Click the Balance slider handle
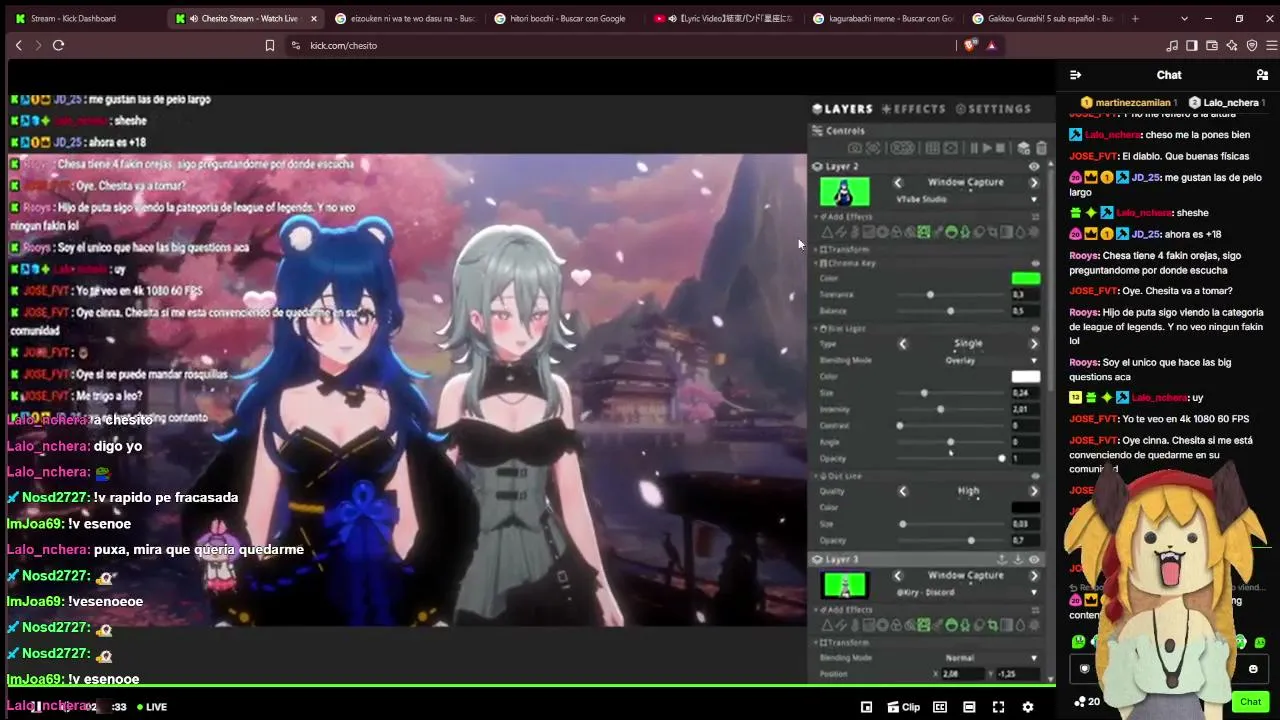The image size is (1280, 720). coord(950,311)
